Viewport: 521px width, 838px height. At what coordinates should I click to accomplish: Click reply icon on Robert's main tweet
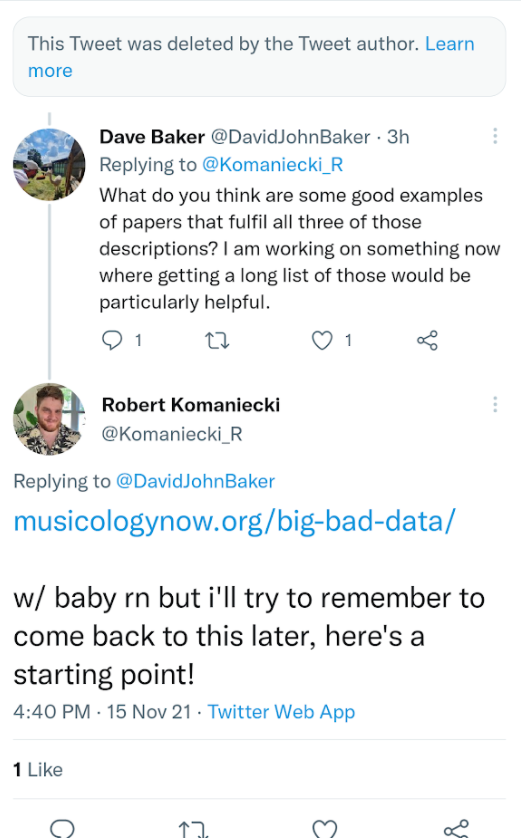tap(62, 828)
